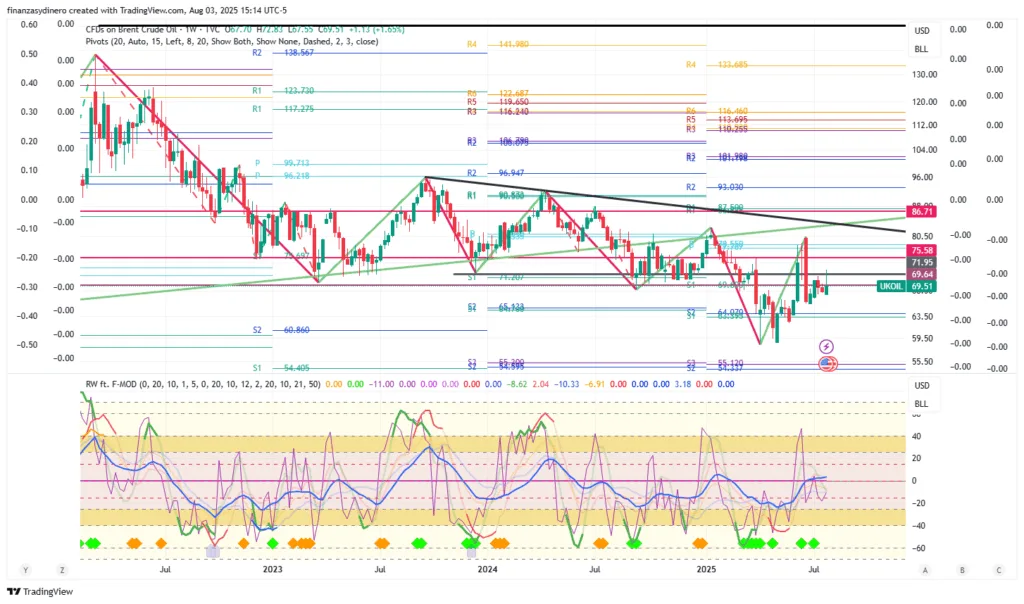Click the green 69.51 last price label
This screenshot has width=1024, height=604.
click(921, 286)
